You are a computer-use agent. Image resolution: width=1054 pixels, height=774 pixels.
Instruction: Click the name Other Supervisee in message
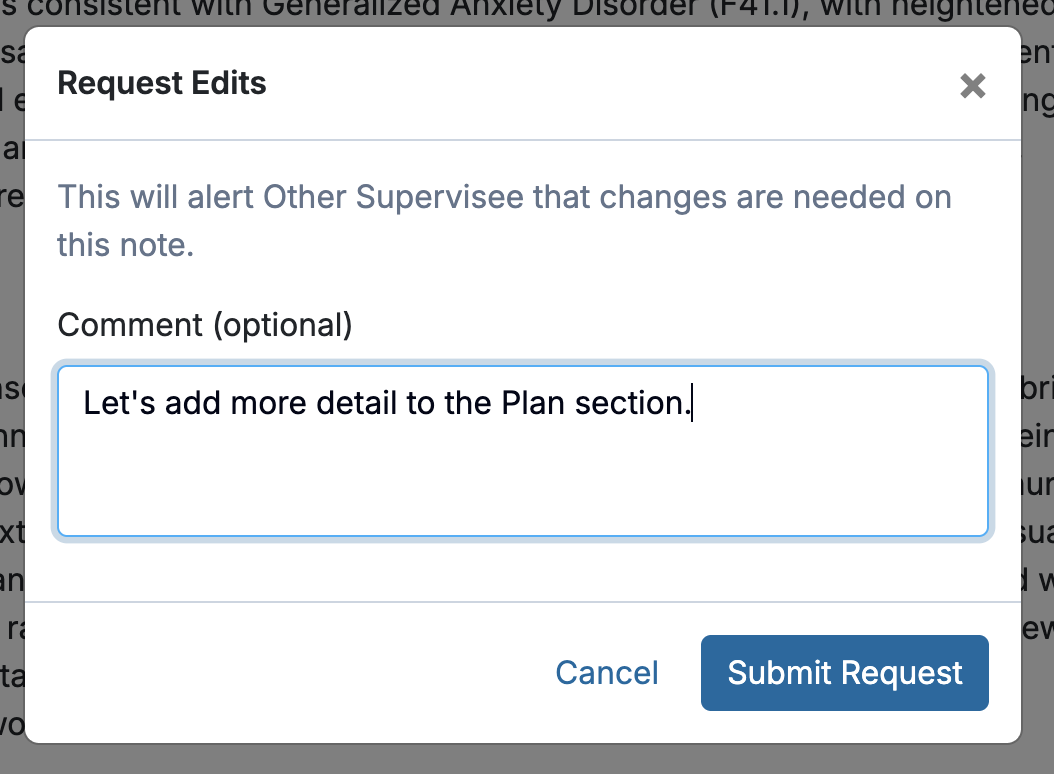(x=393, y=197)
